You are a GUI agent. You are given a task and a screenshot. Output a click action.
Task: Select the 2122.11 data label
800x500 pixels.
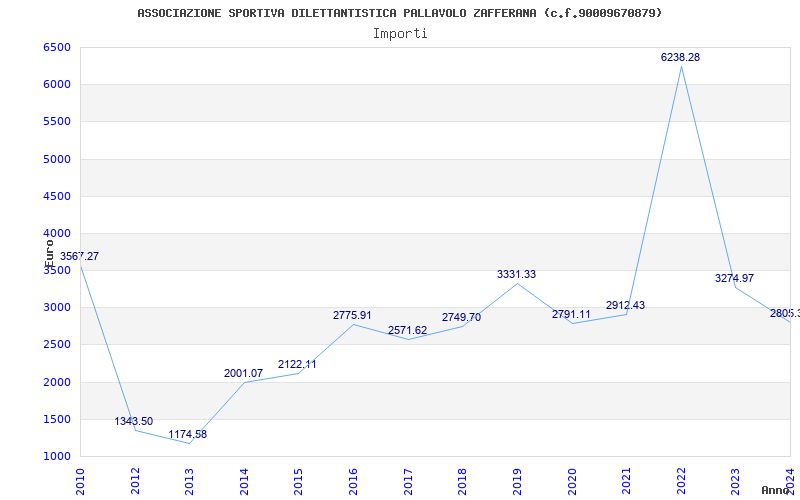pyautogui.click(x=297, y=364)
